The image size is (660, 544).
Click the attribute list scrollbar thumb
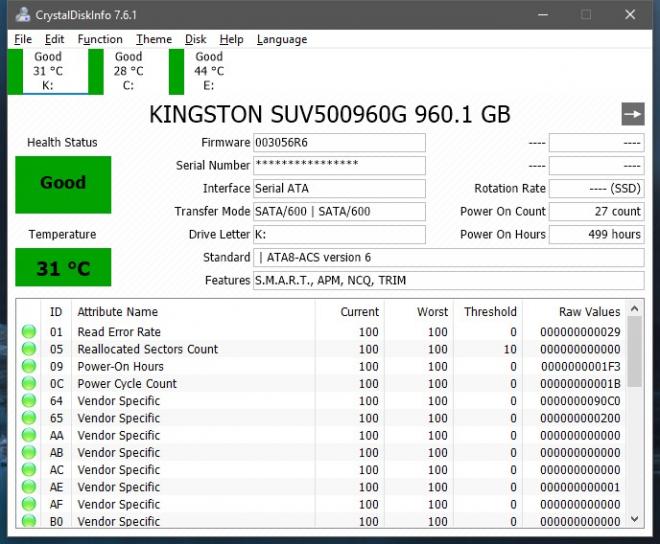pyautogui.click(x=634, y=351)
